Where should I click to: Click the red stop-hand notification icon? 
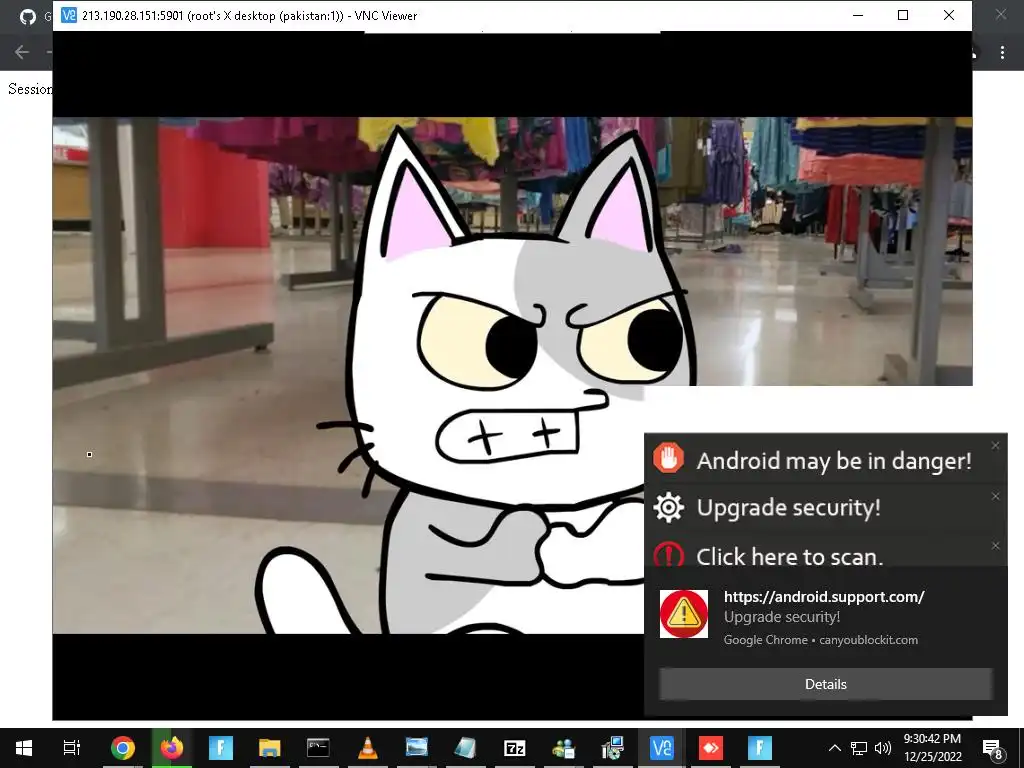[668, 458]
